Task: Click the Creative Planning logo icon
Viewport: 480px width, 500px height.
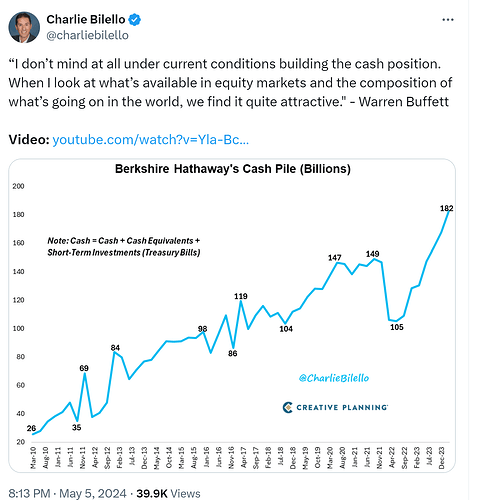Action: tap(287, 407)
